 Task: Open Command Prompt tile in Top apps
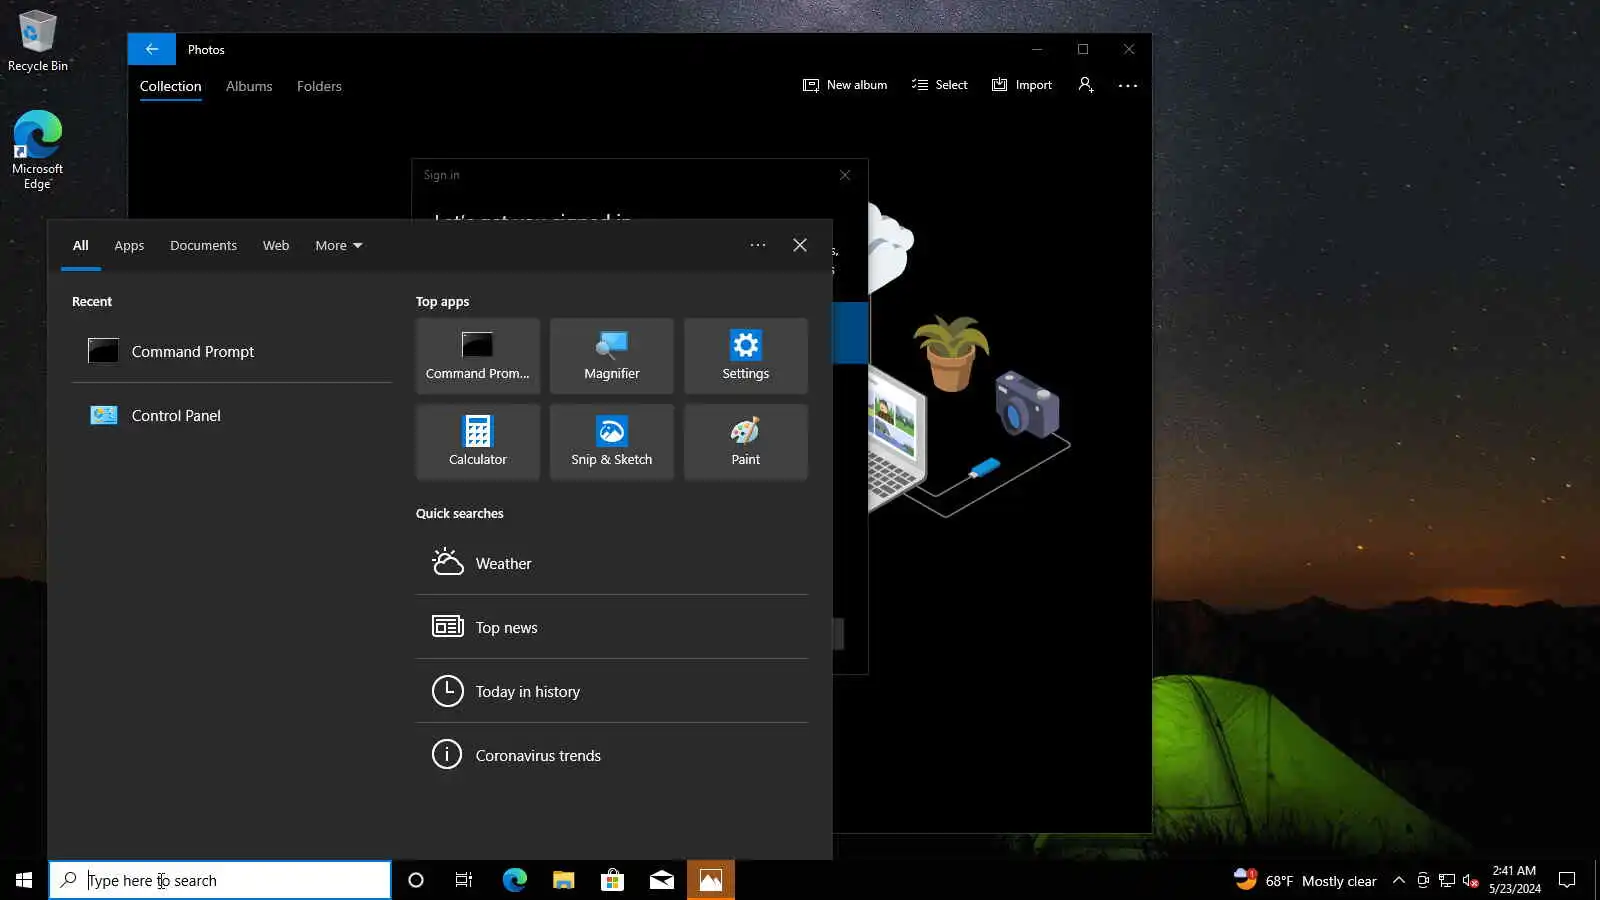(478, 356)
